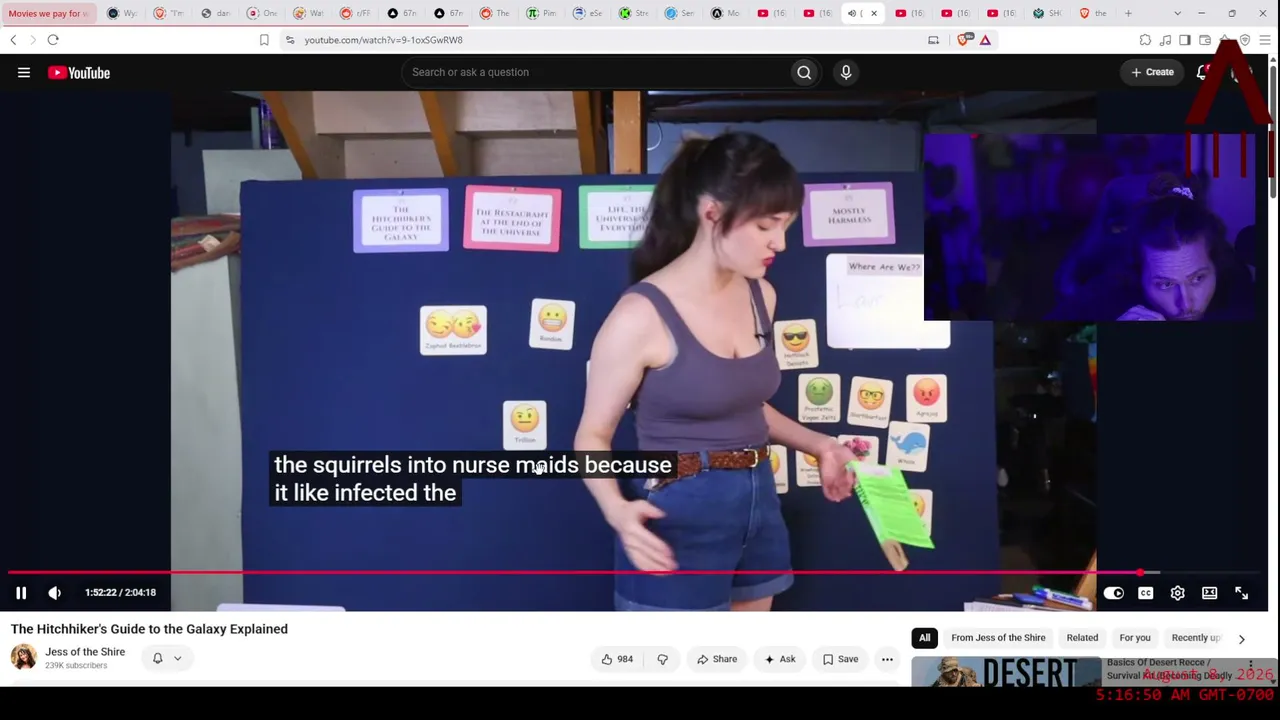View site information icon beside URL
1280x720 pixels.
tap(290, 40)
